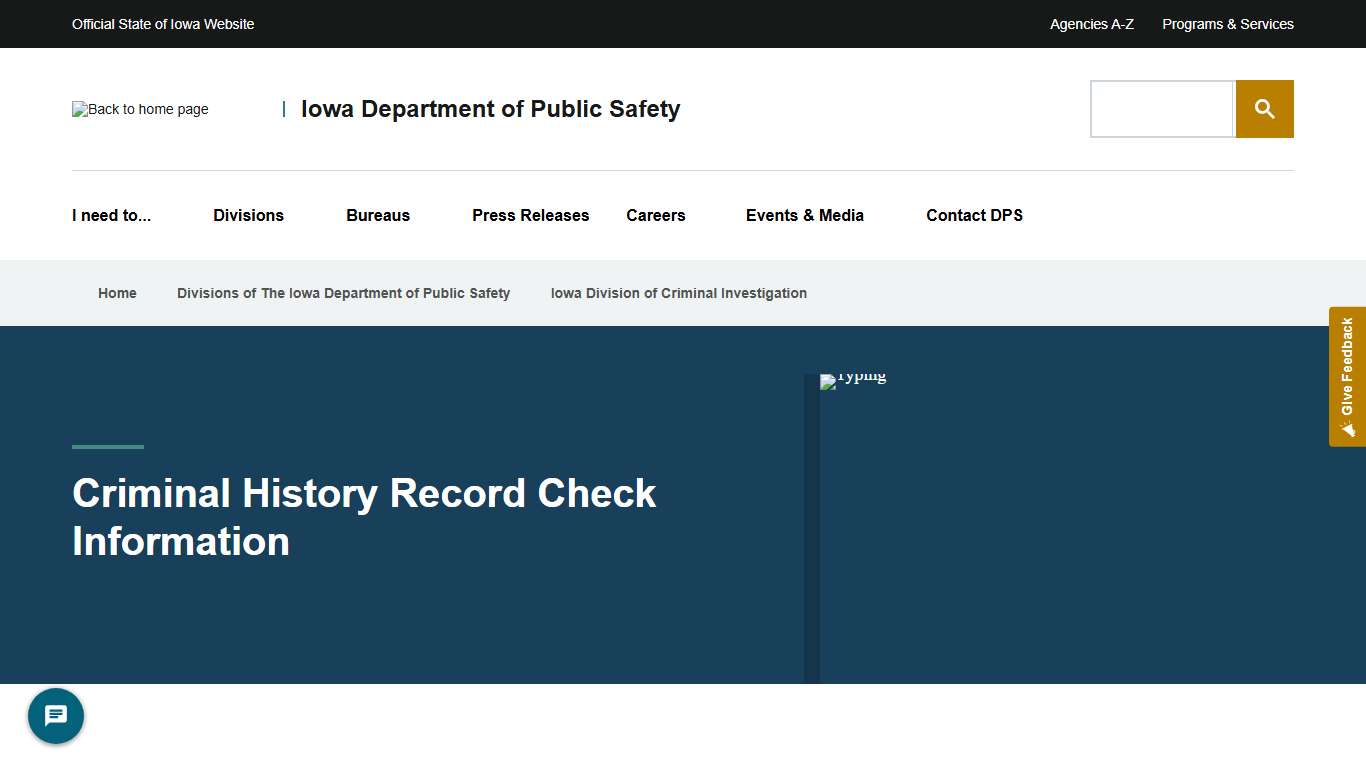The width and height of the screenshot is (1366, 768).
Task: Click Programs & Services in top bar
Action: click(1228, 23)
